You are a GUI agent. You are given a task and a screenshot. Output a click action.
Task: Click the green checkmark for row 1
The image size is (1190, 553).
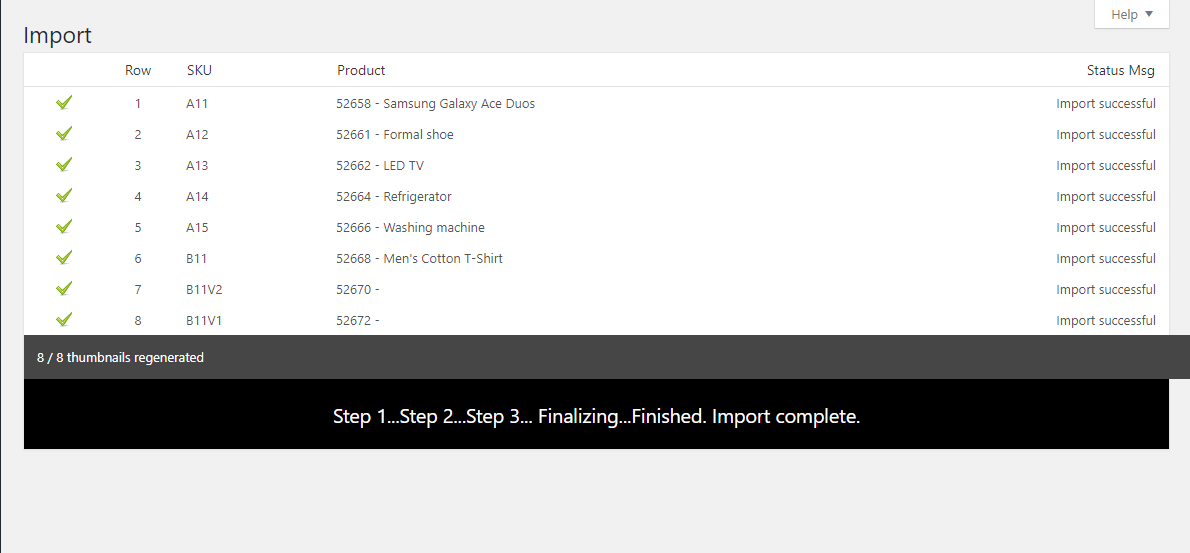tap(65, 102)
